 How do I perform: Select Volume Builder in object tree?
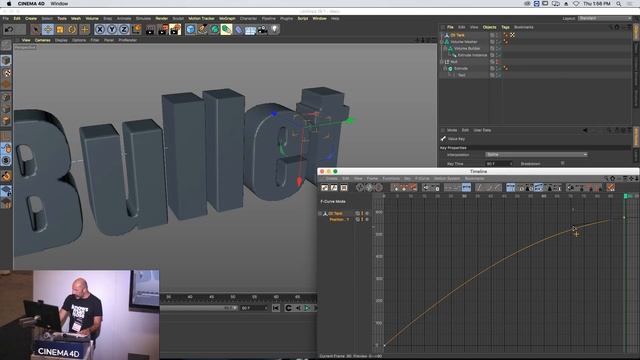(x=467, y=48)
